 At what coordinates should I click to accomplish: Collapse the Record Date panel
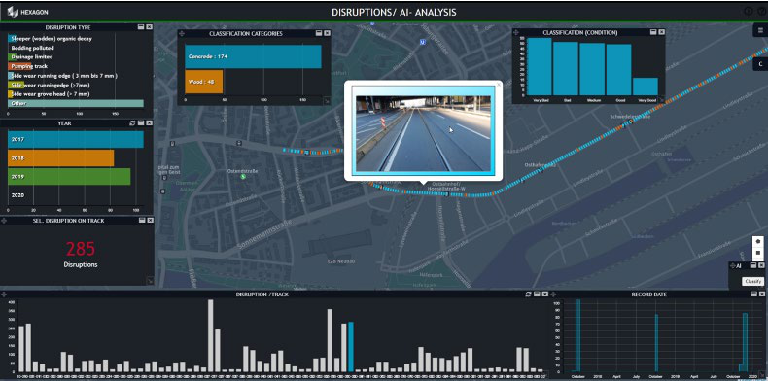pos(754,294)
